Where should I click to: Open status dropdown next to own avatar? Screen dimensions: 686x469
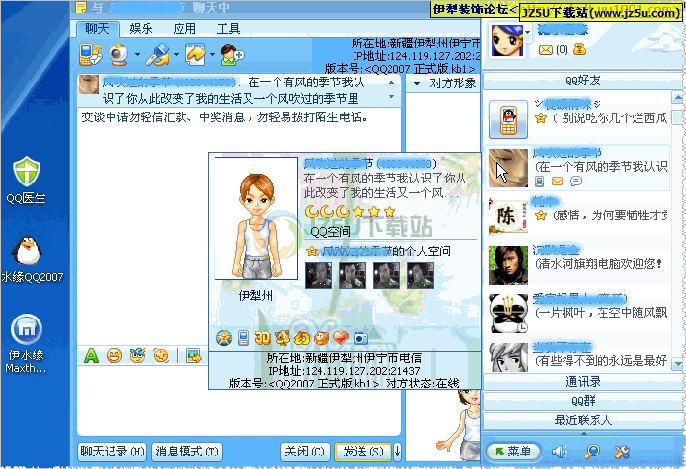pos(528,32)
